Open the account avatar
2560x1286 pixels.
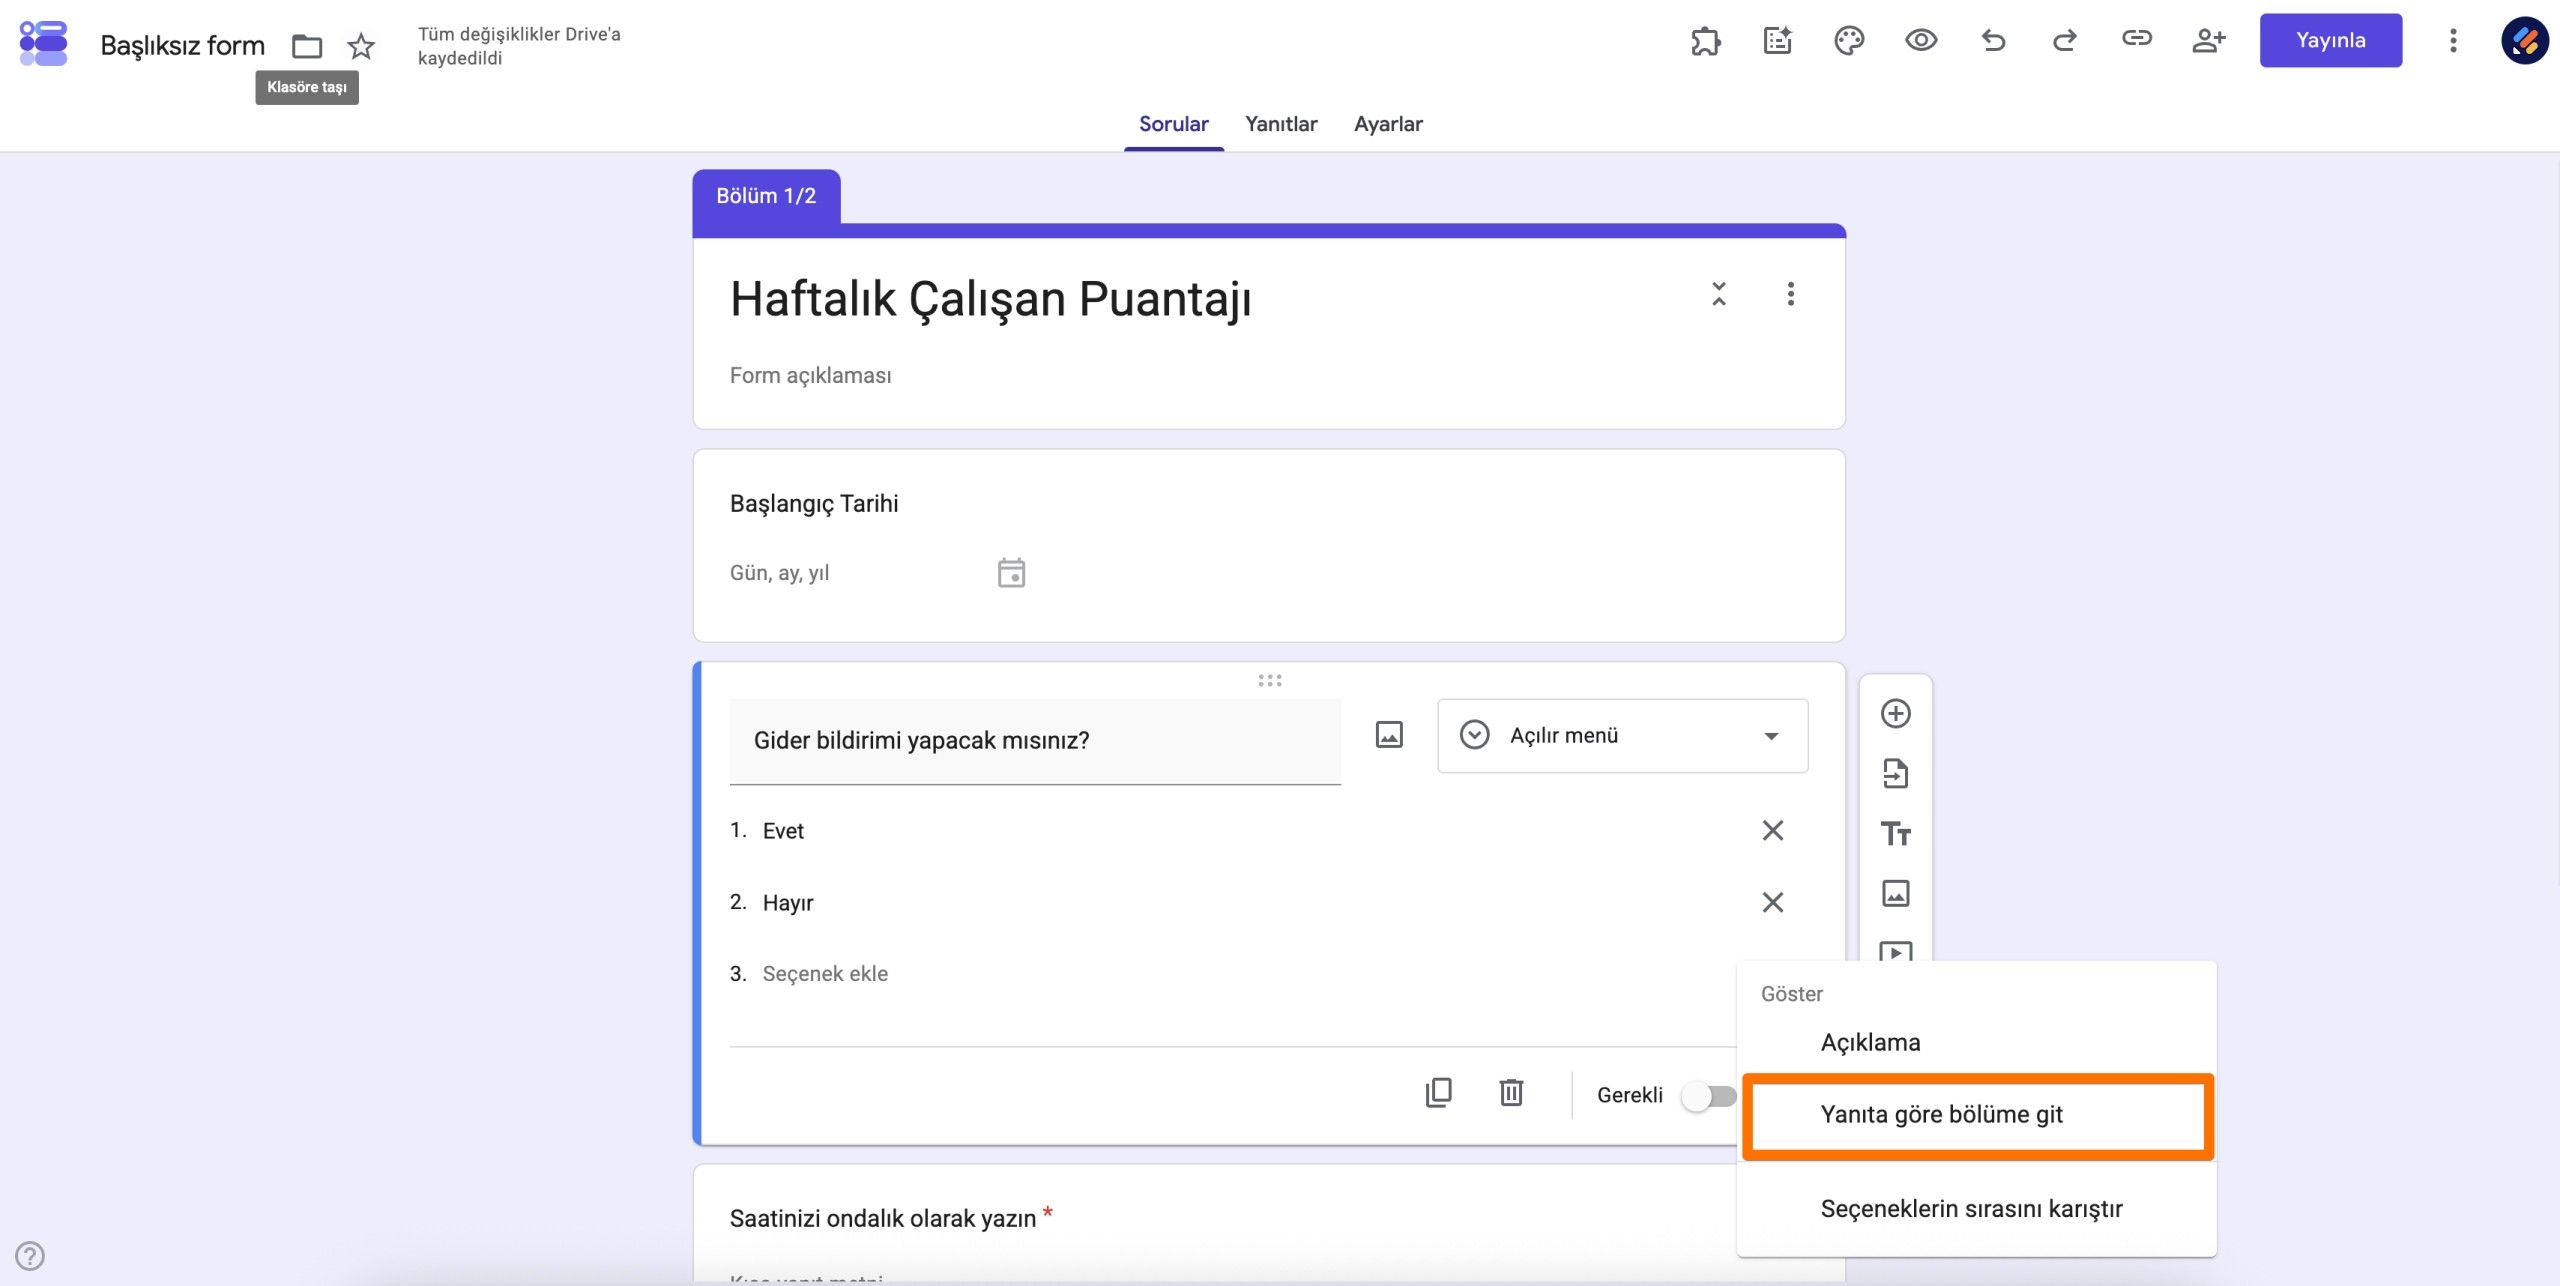pos(2525,41)
